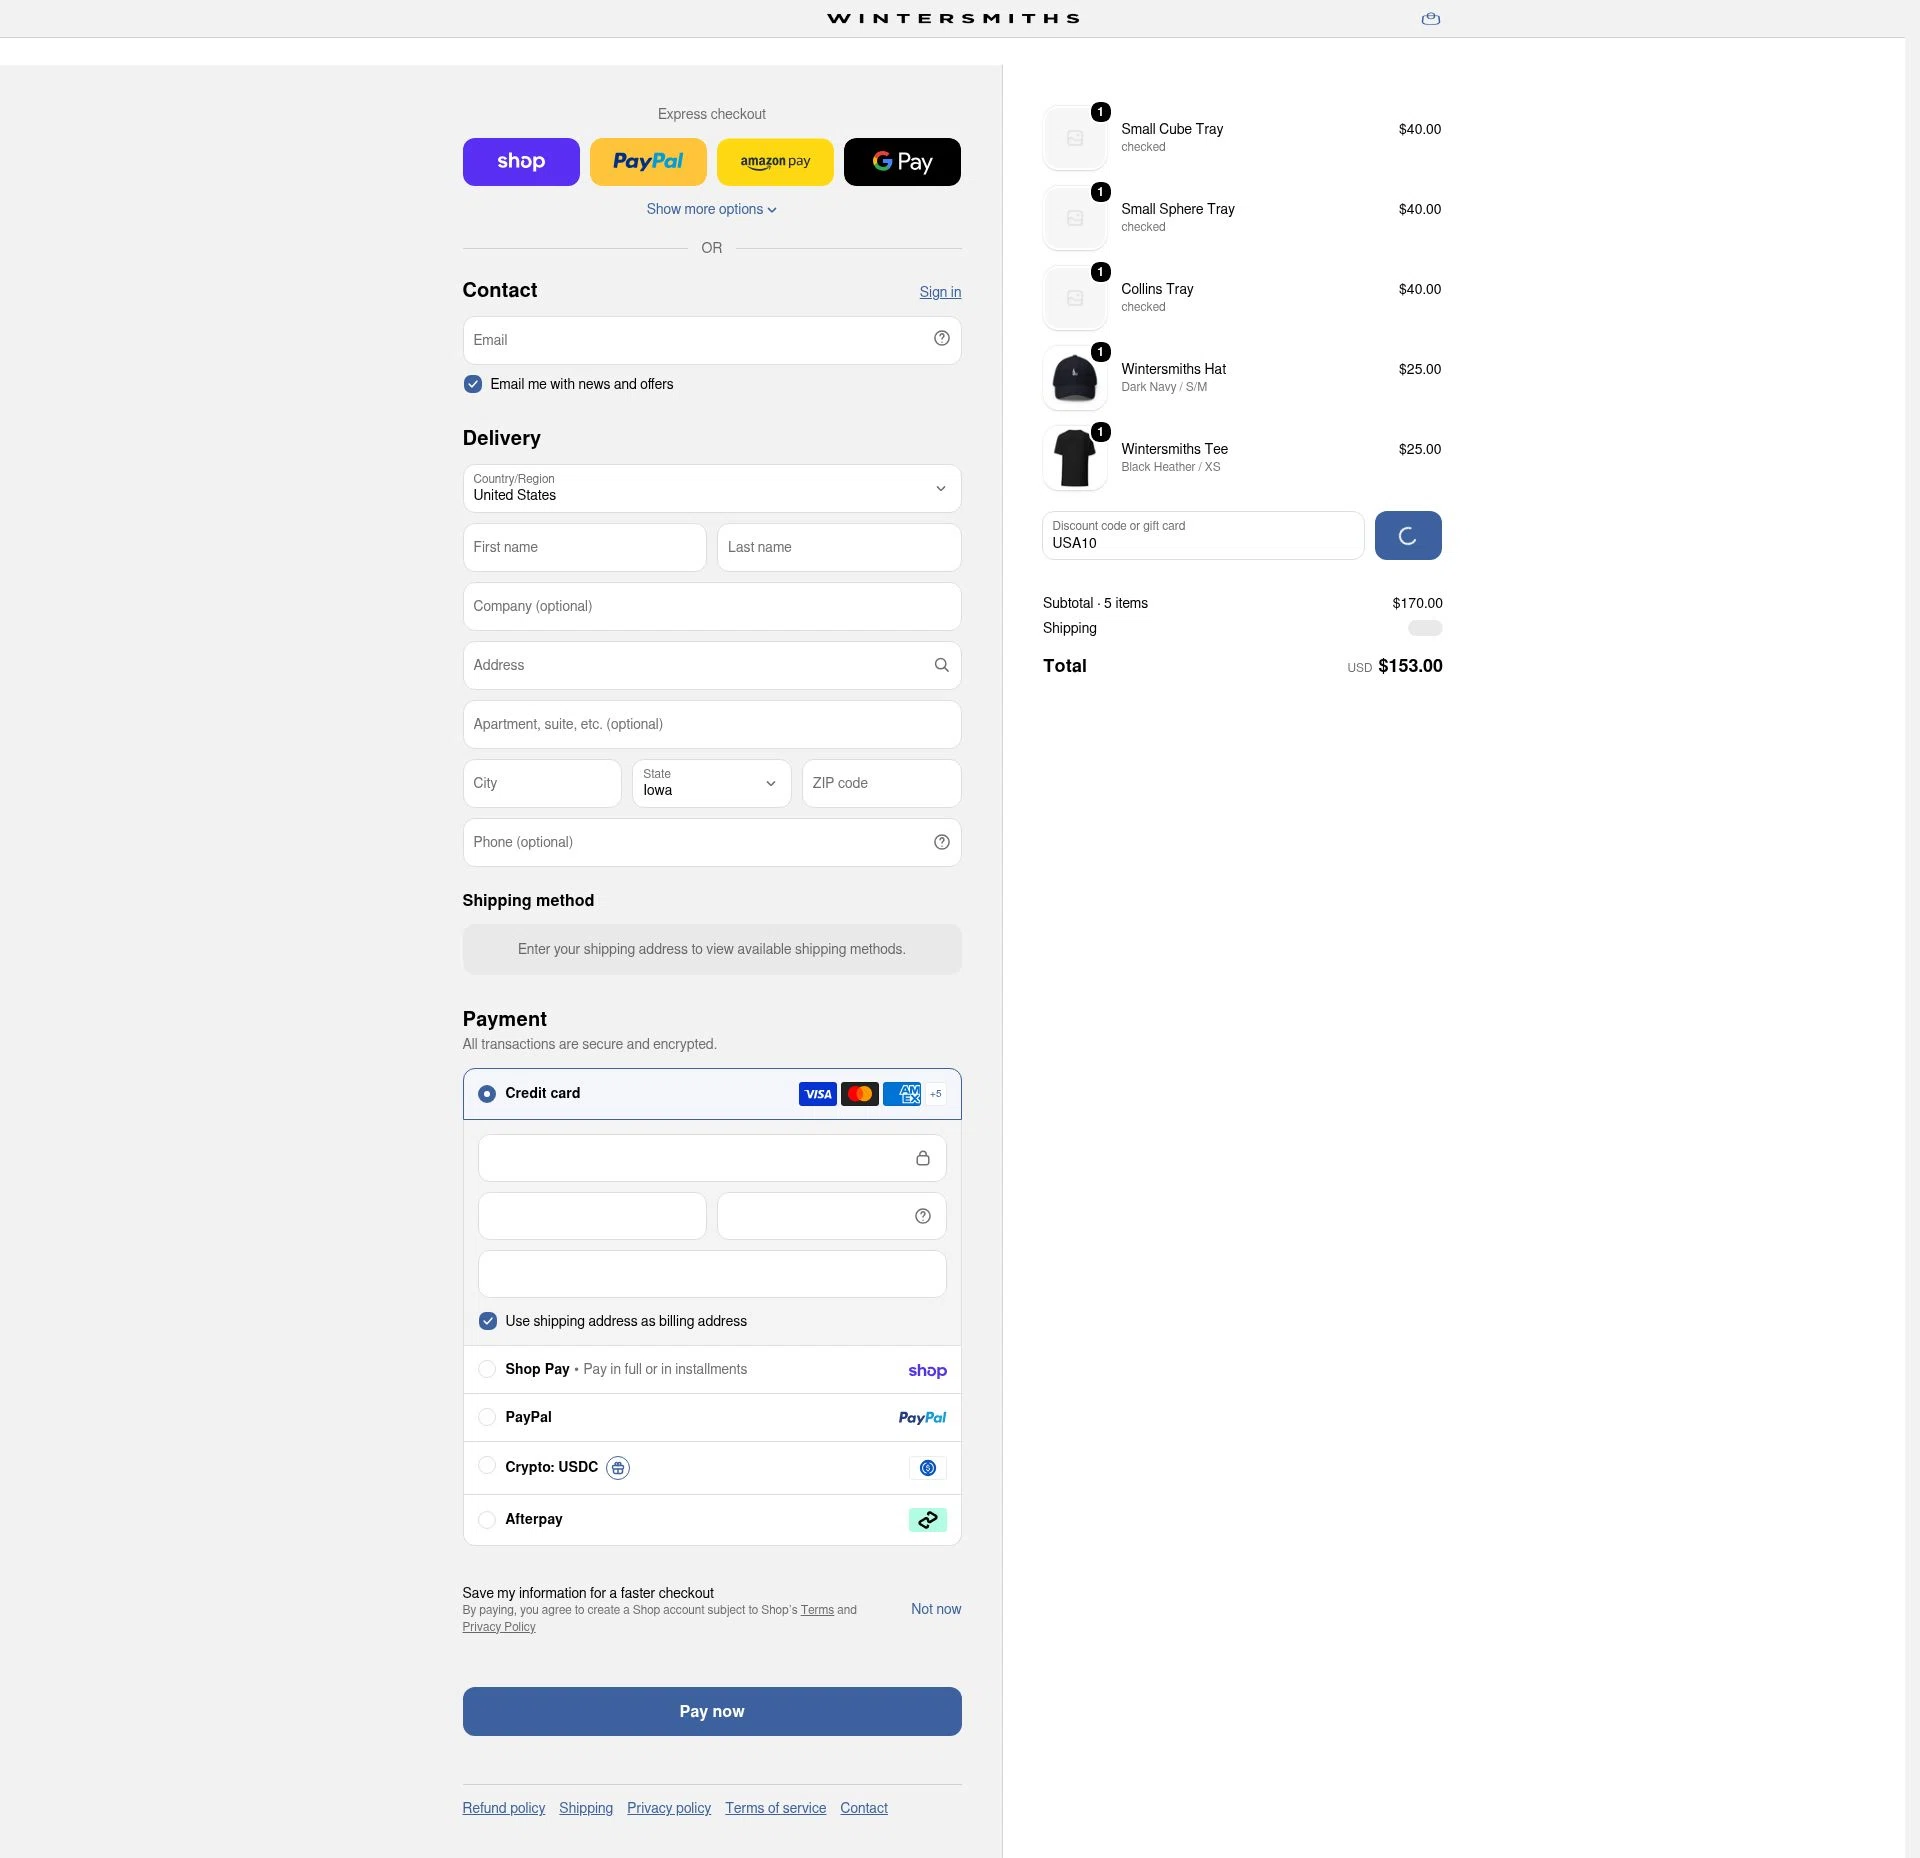Select the Afterpay payment radio option
This screenshot has width=1920, height=1858.
point(487,1520)
